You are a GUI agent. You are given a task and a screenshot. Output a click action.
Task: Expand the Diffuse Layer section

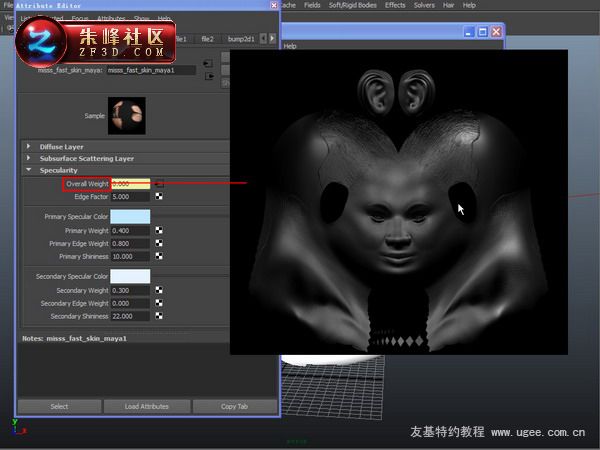(28, 147)
